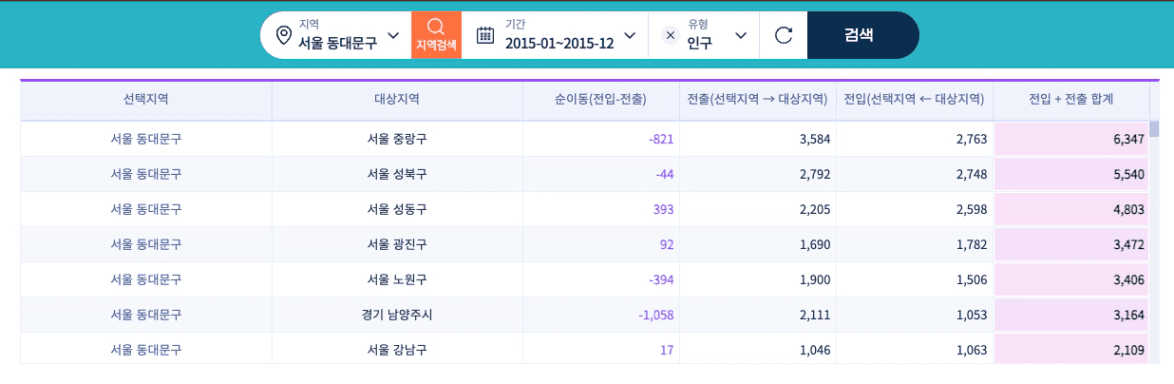
Task: Select the 서울 광진구 row cell
Action: point(397,244)
